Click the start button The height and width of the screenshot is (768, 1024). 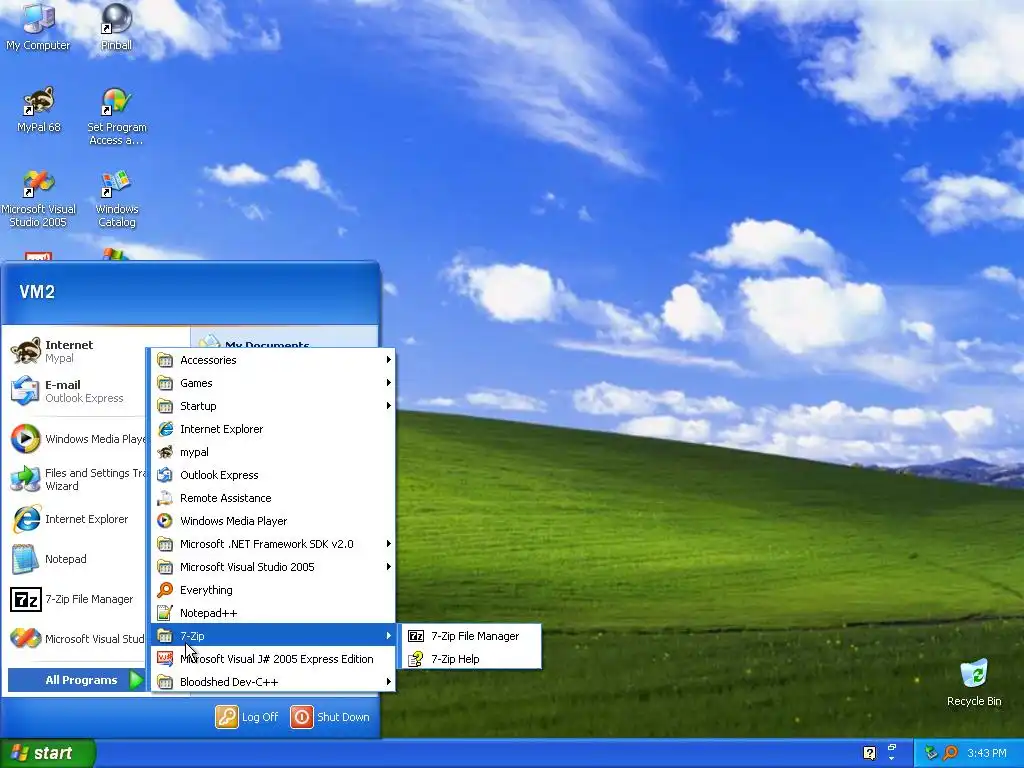[47, 753]
